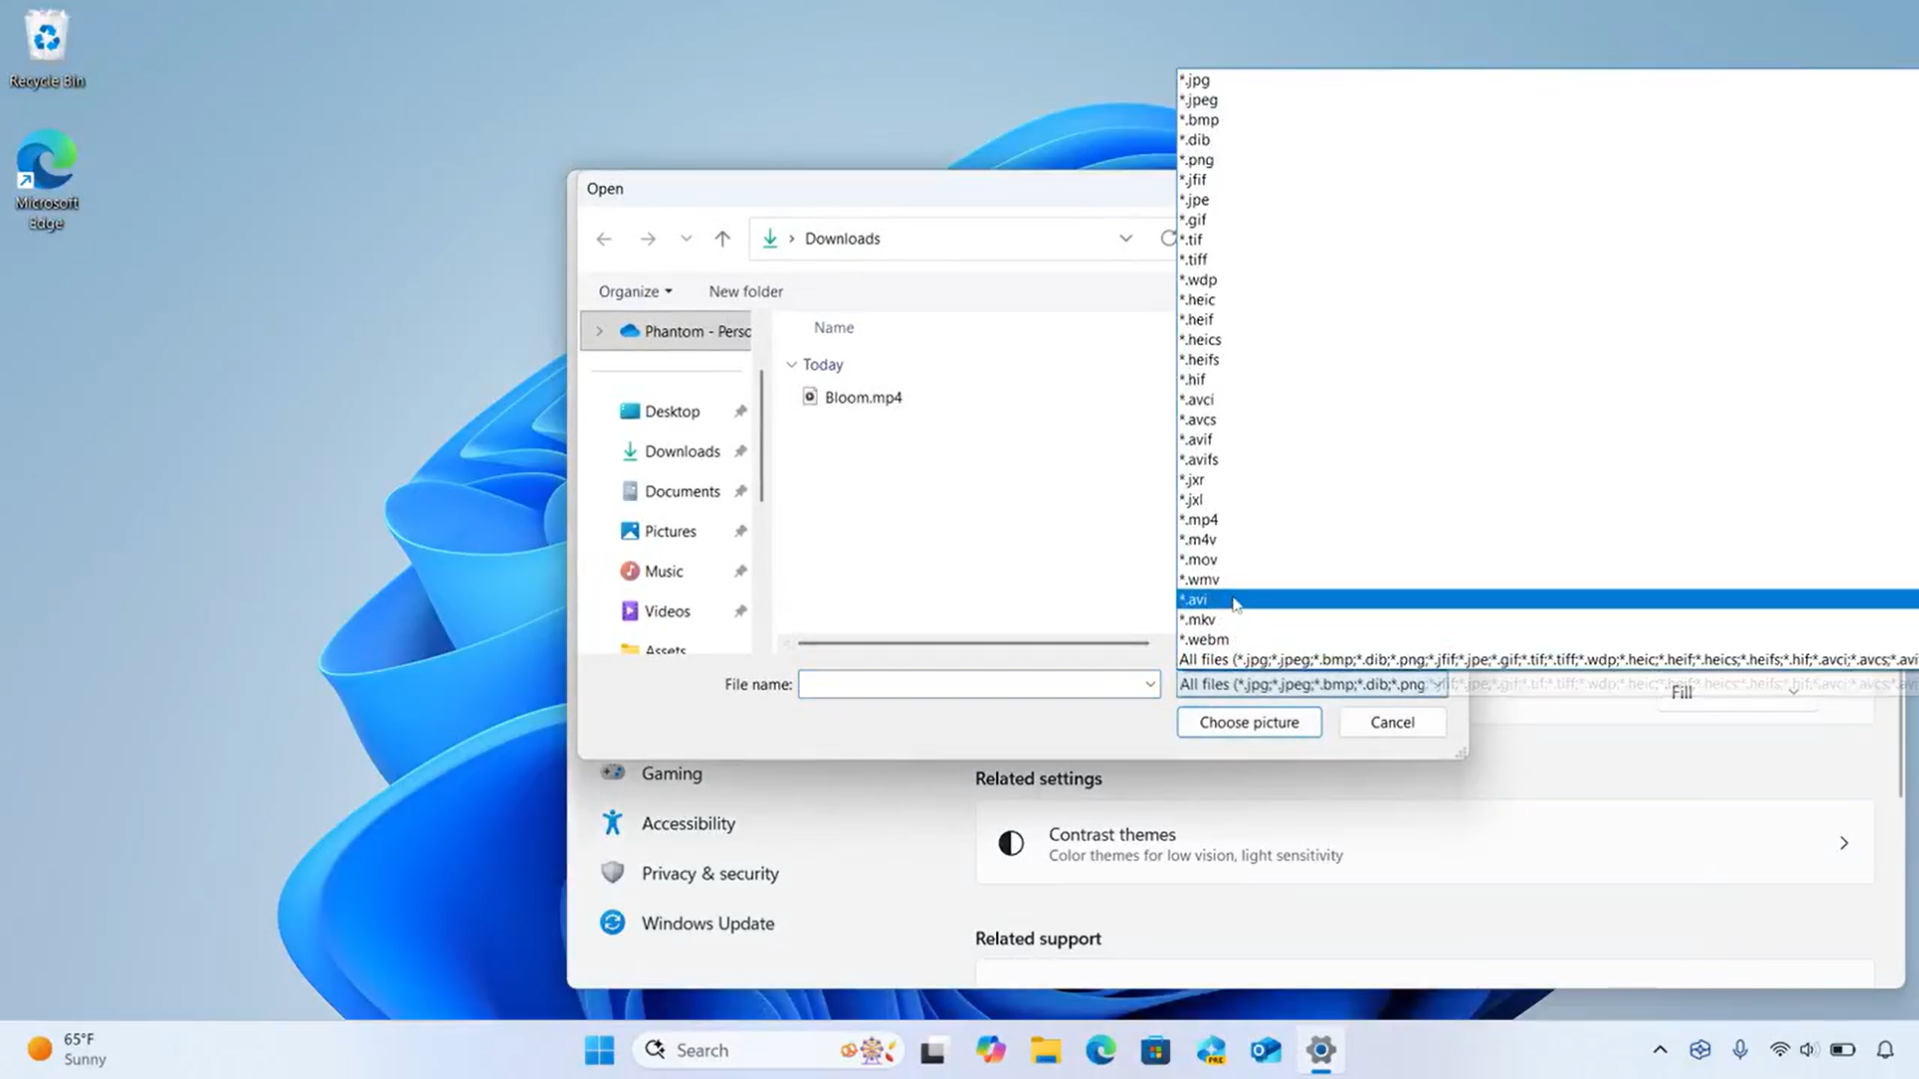Select the Bloom.mp4 file
Image resolution: width=1919 pixels, height=1079 pixels.
pyautogui.click(x=862, y=397)
